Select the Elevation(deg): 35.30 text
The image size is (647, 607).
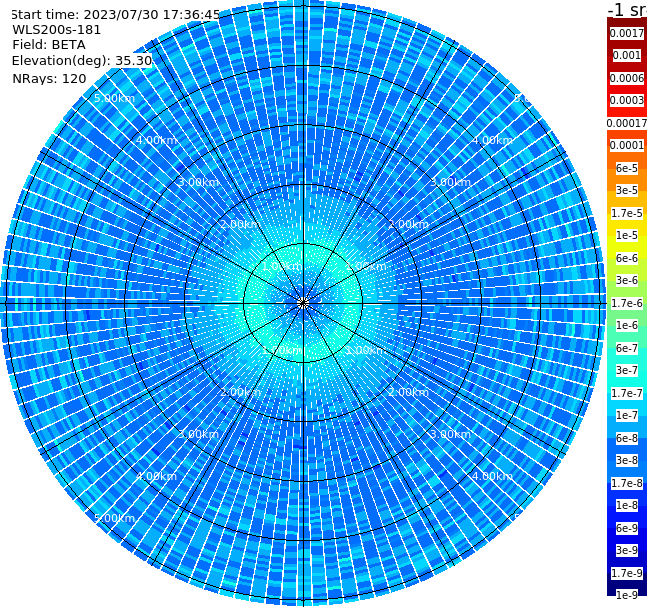[82, 61]
